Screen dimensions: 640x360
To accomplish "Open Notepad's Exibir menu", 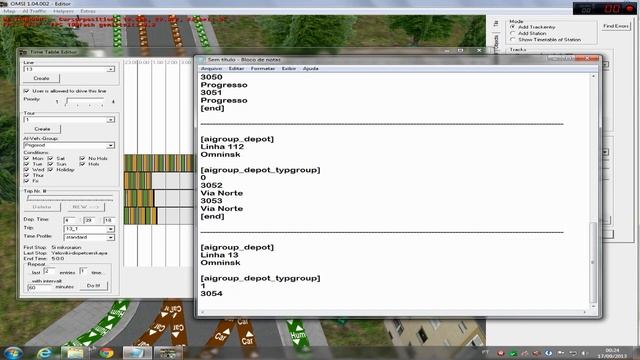I will pyautogui.click(x=289, y=69).
